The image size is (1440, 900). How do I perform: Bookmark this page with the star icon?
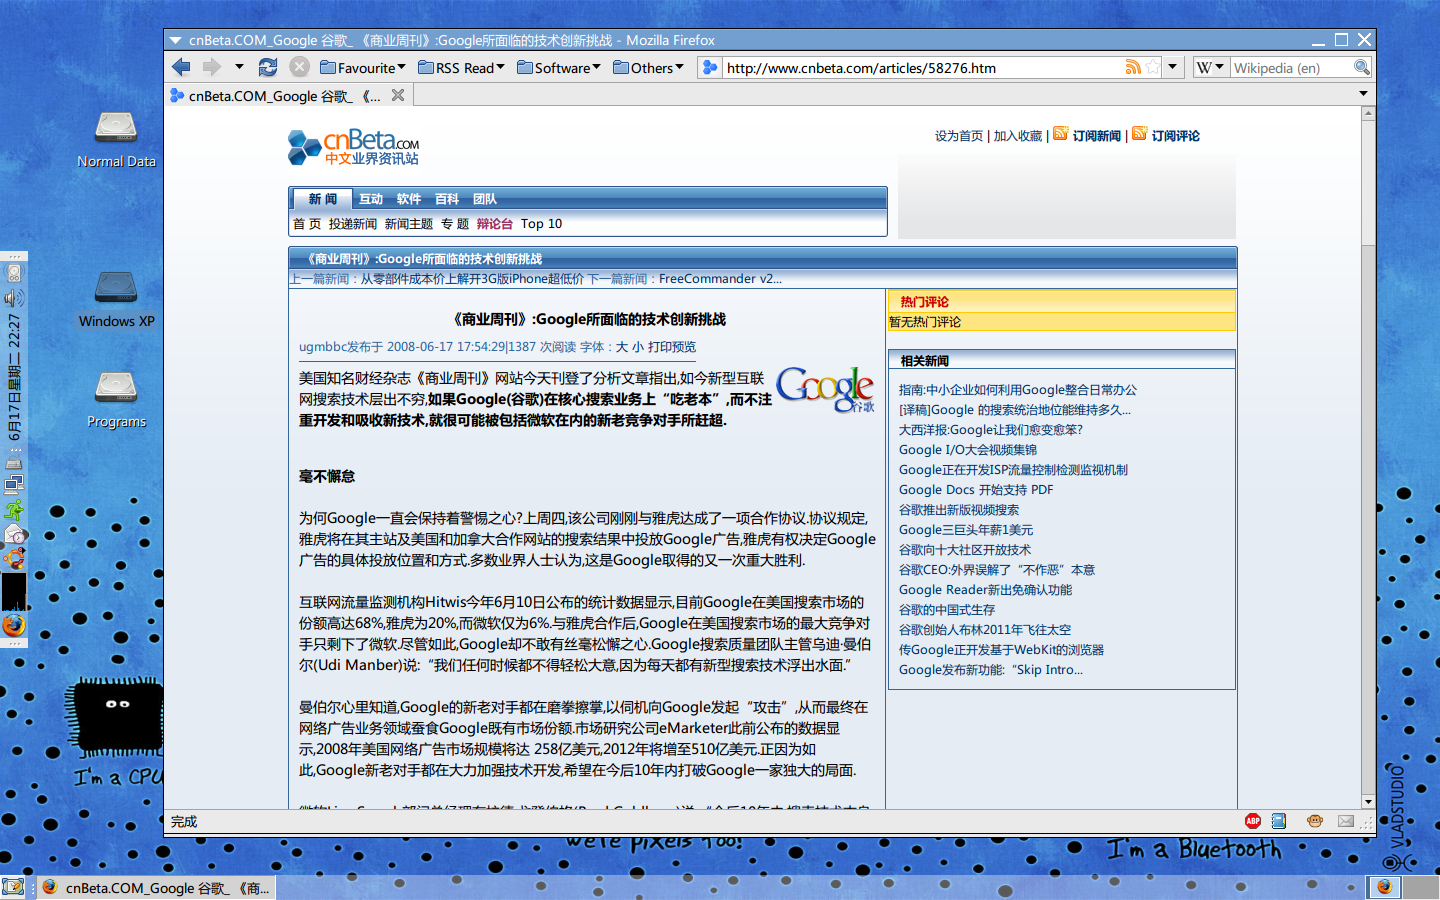1153,67
